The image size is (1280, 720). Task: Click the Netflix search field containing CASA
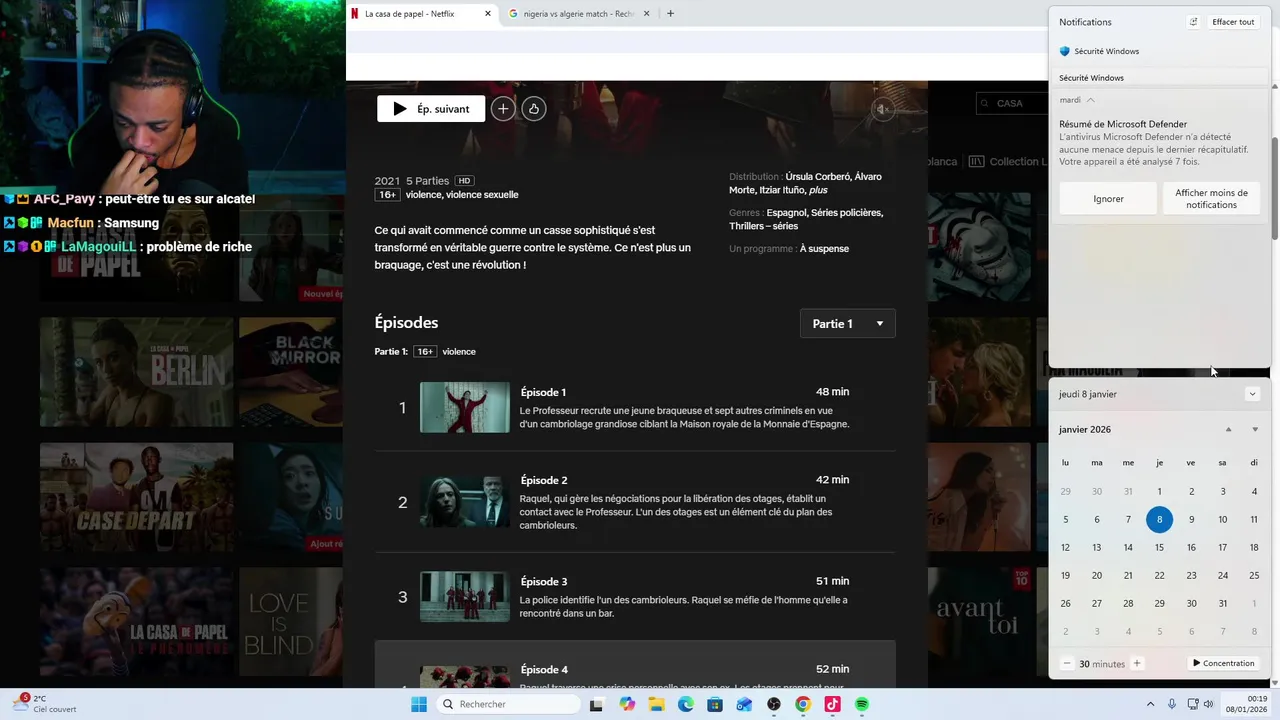click(x=1011, y=103)
